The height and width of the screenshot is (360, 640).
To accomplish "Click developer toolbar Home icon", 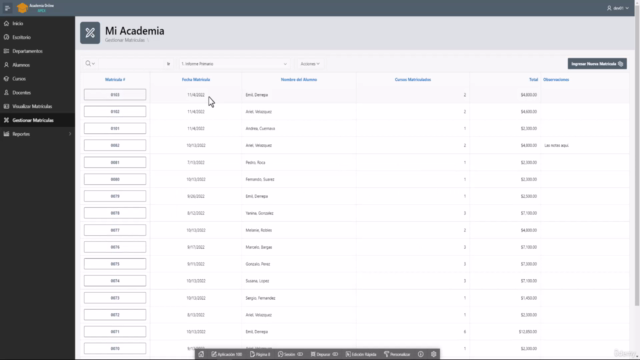I will pos(201,354).
